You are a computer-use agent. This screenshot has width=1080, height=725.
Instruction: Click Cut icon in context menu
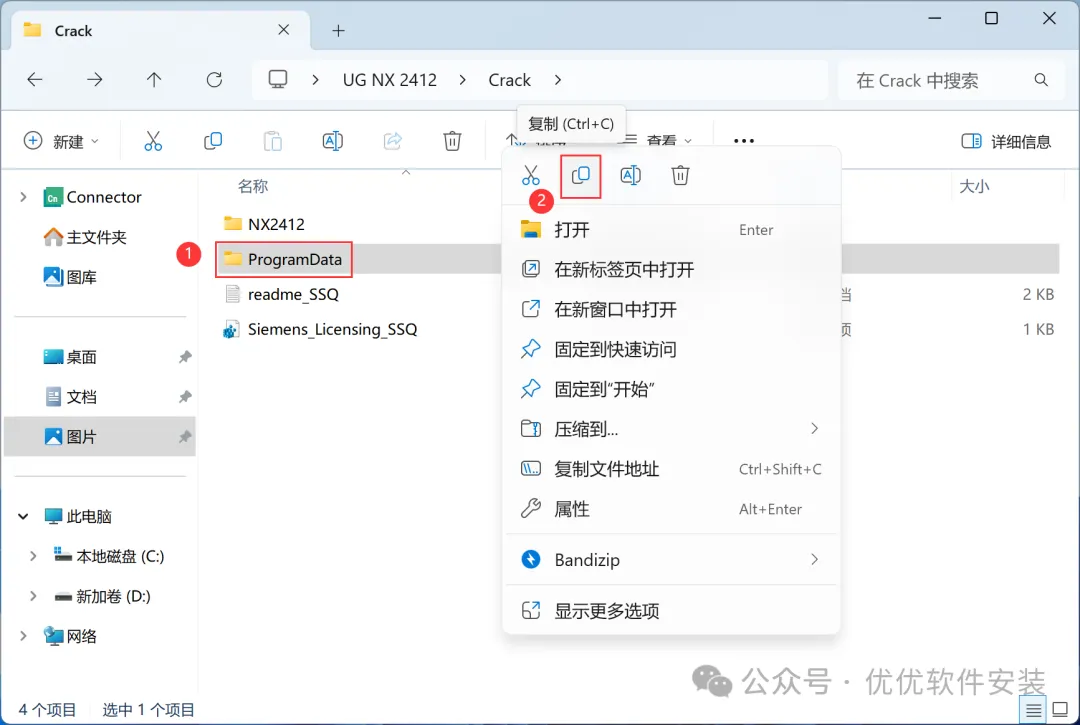530,176
